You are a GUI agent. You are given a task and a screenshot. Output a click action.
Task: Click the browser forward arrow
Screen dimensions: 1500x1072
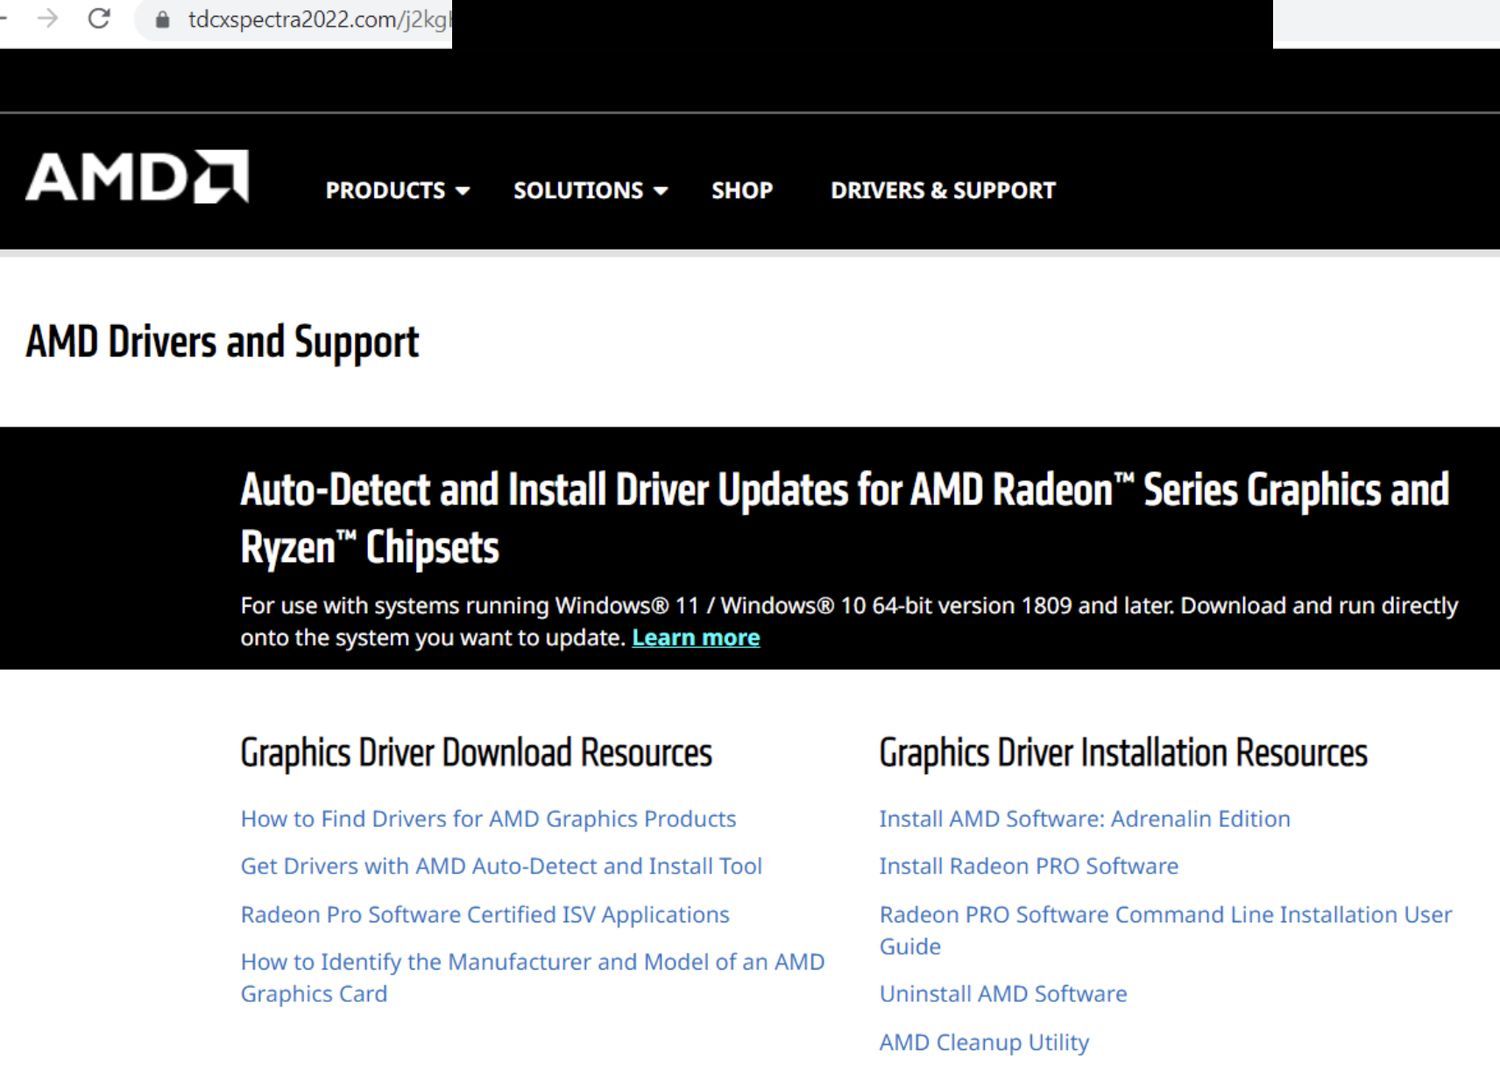point(47,18)
